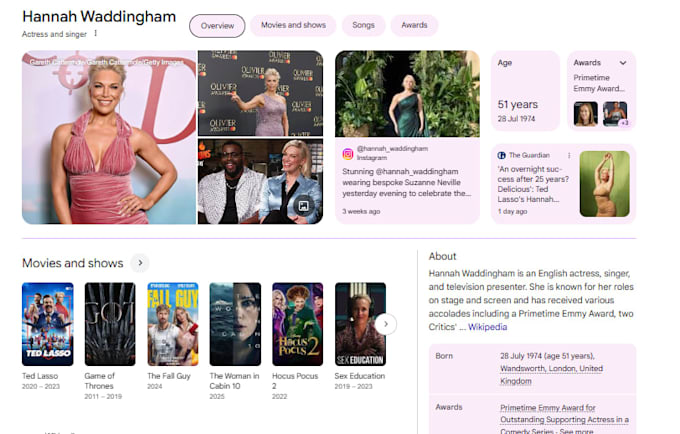
Task: Open the Game of Thrones poster
Action: [x=110, y=324]
